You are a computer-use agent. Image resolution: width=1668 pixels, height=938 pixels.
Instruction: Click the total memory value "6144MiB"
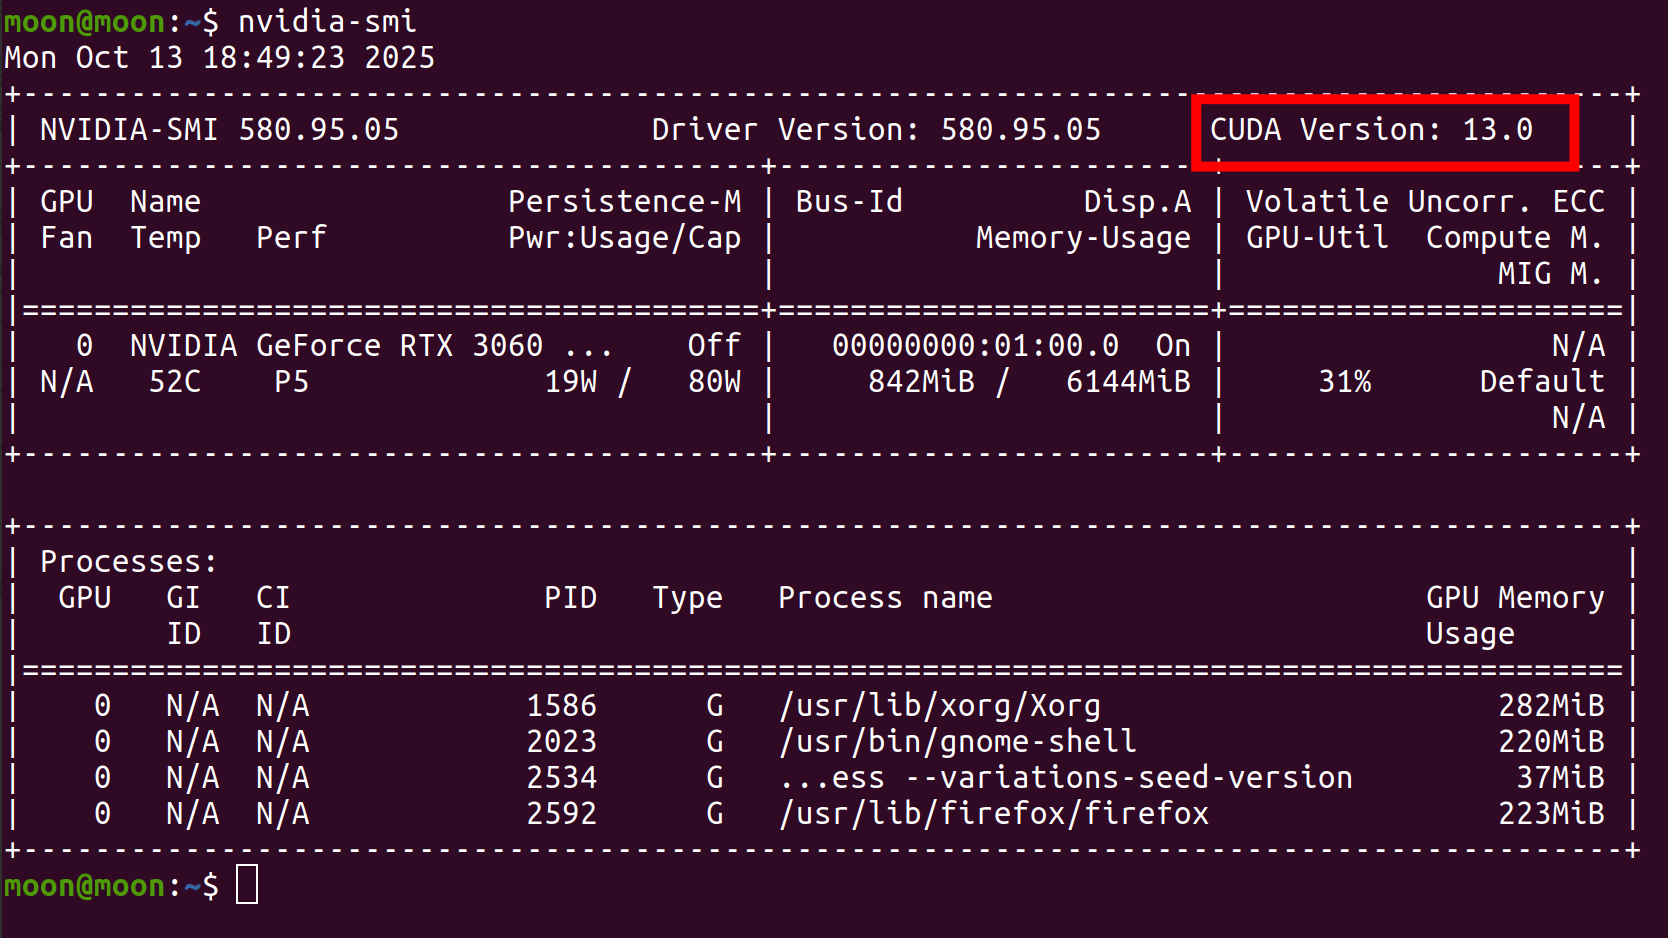point(1128,382)
